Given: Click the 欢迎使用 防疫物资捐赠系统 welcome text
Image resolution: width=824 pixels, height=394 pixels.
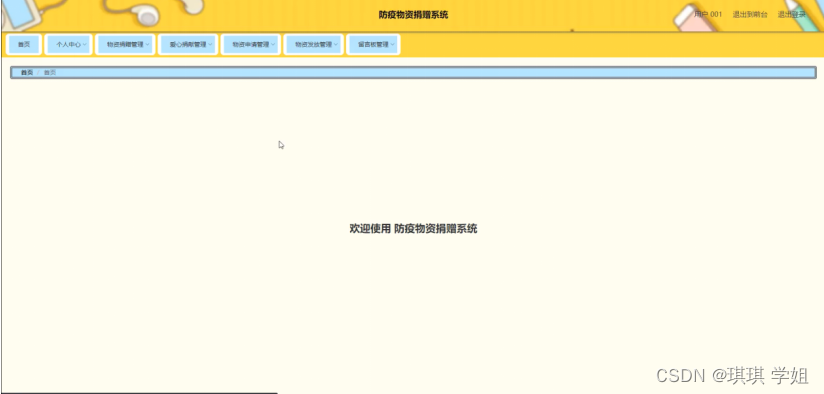Looking at the screenshot, I should point(414,229).
